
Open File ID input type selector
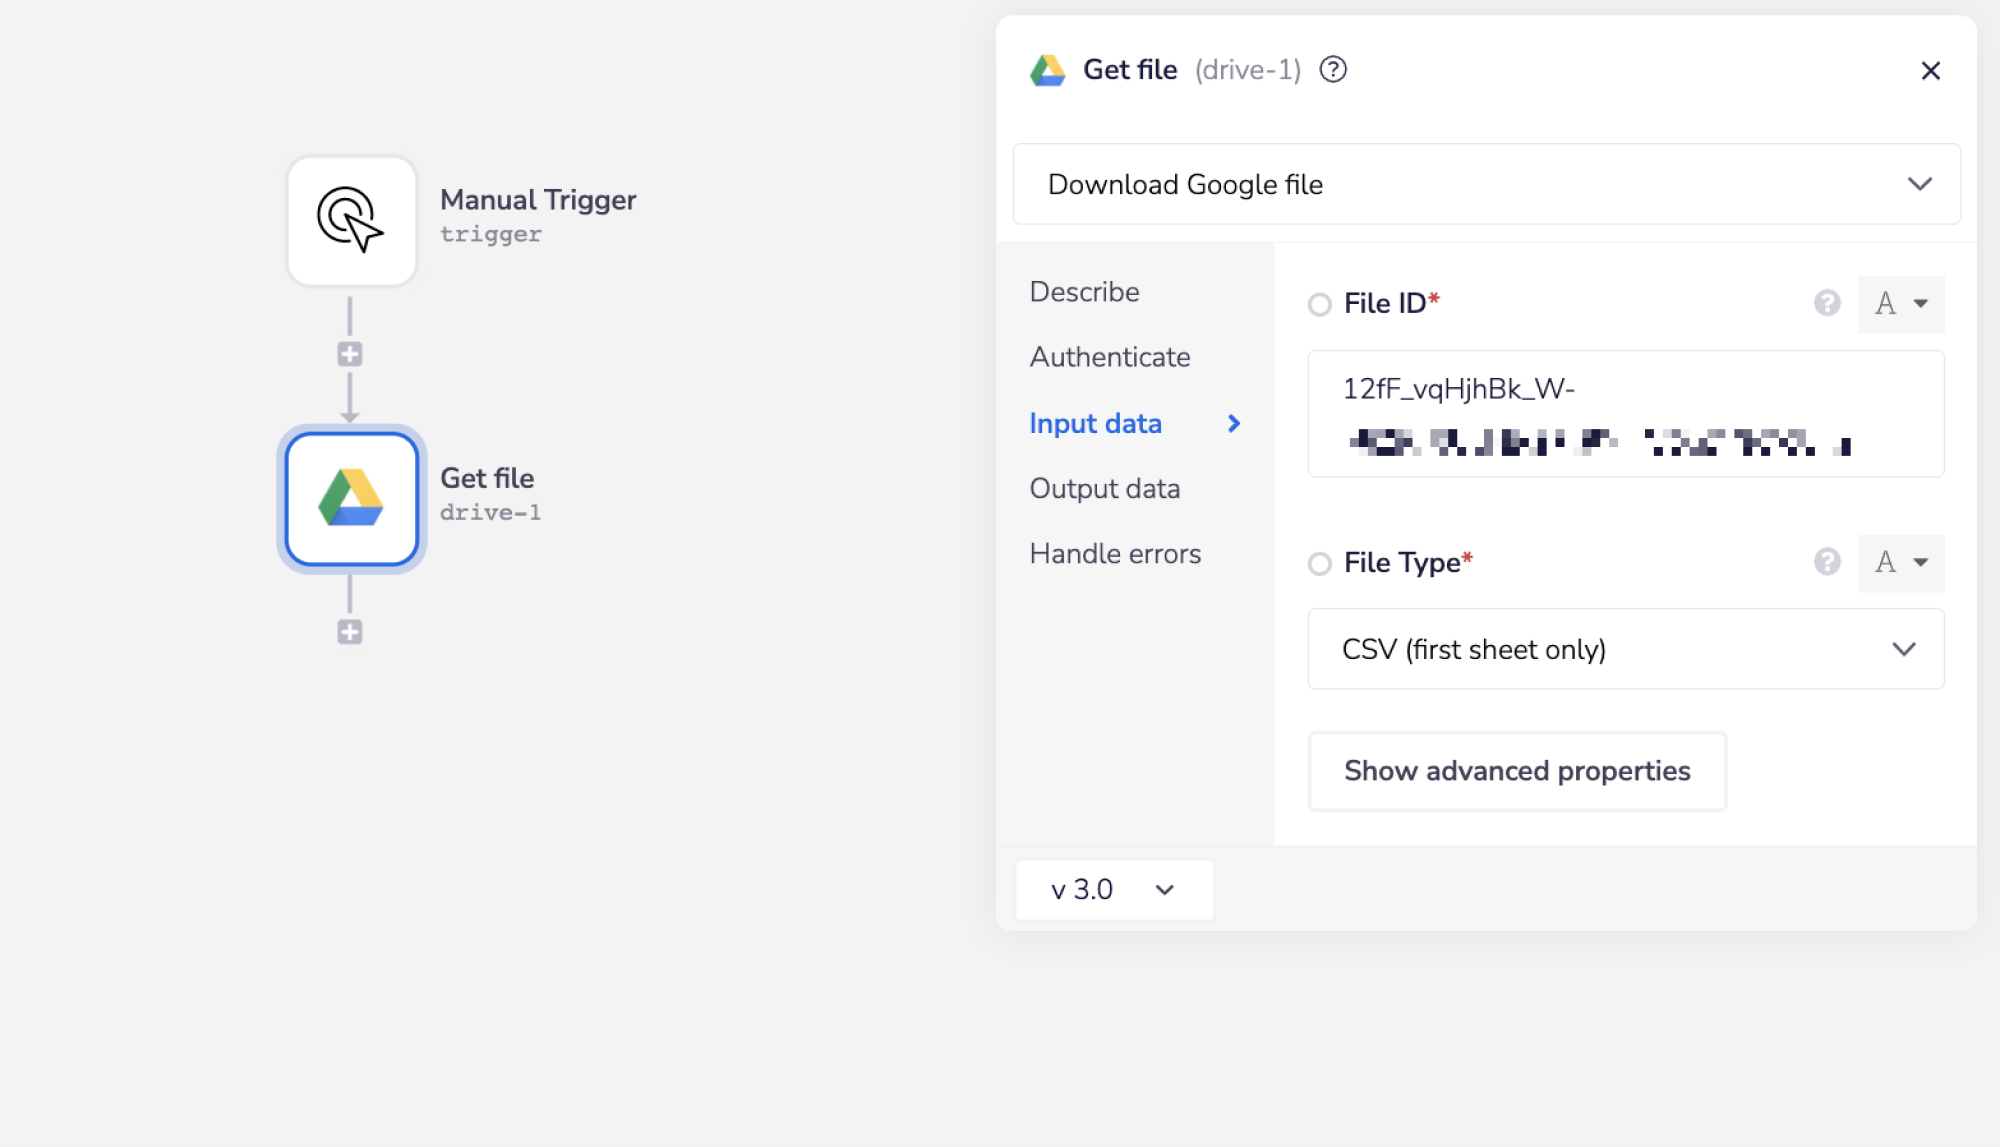(x=1900, y=304)
